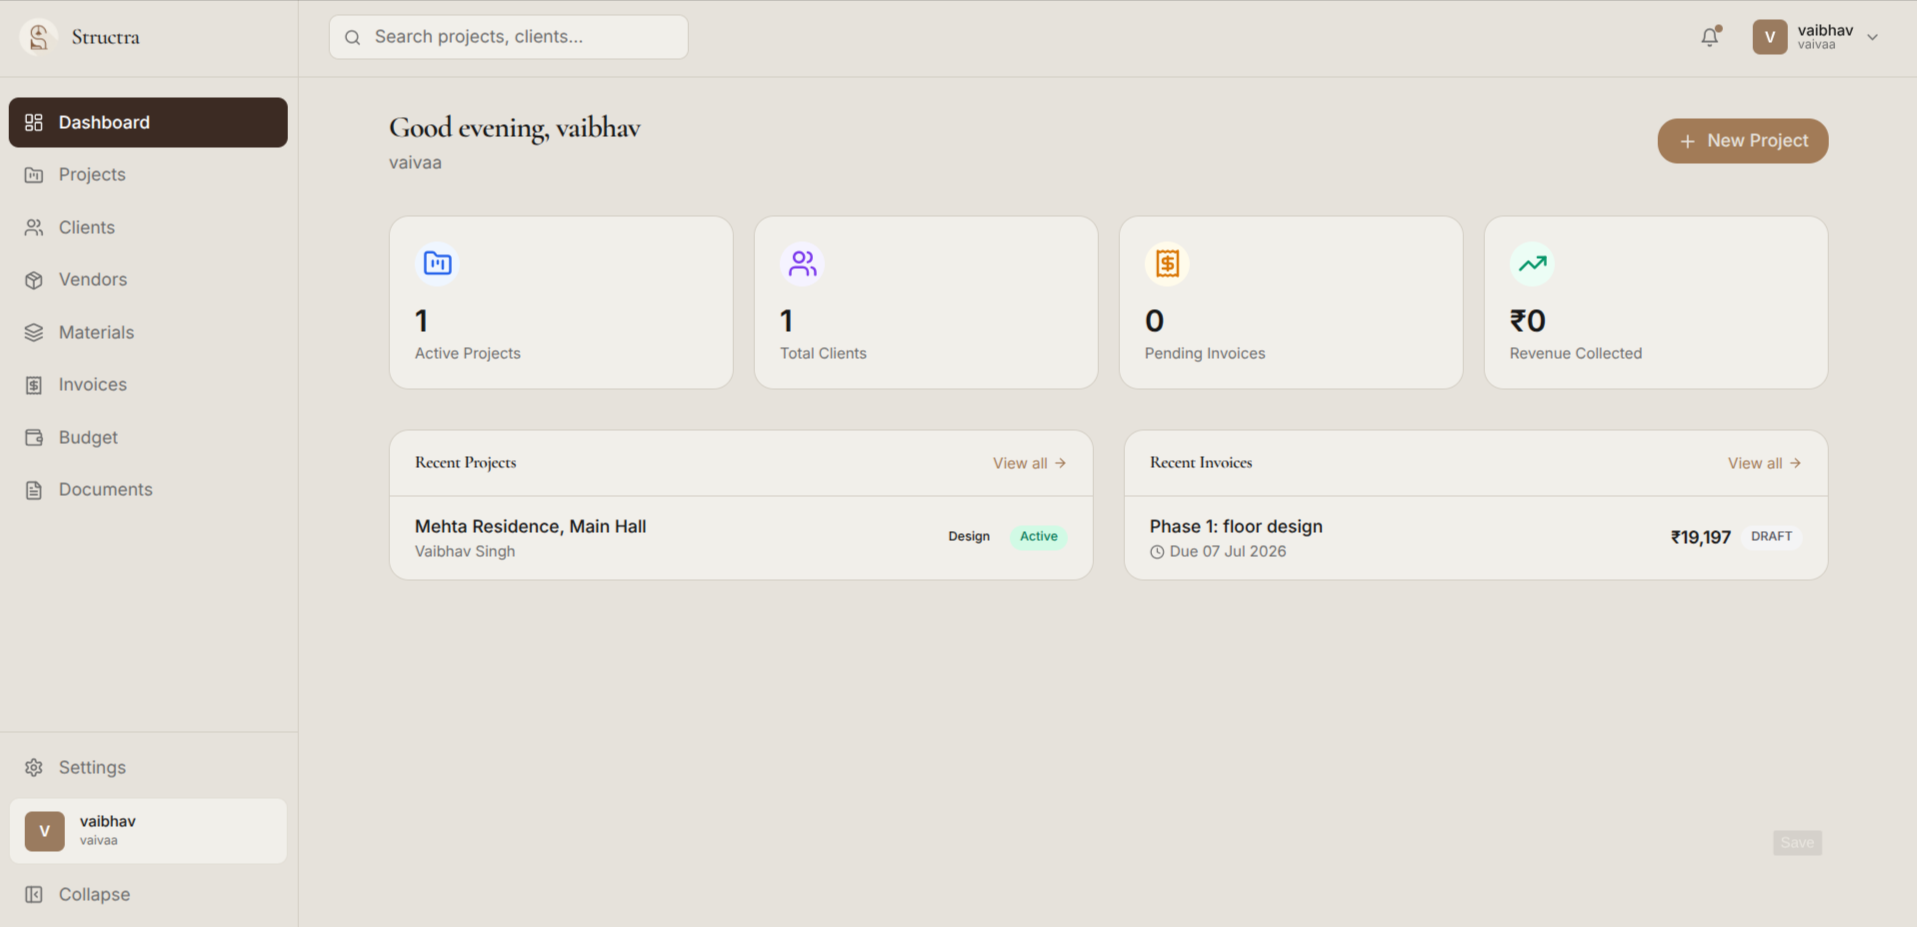Click the Vendors box icon in sidebar
Screen dimensions: 1917x927
point(34,280)
